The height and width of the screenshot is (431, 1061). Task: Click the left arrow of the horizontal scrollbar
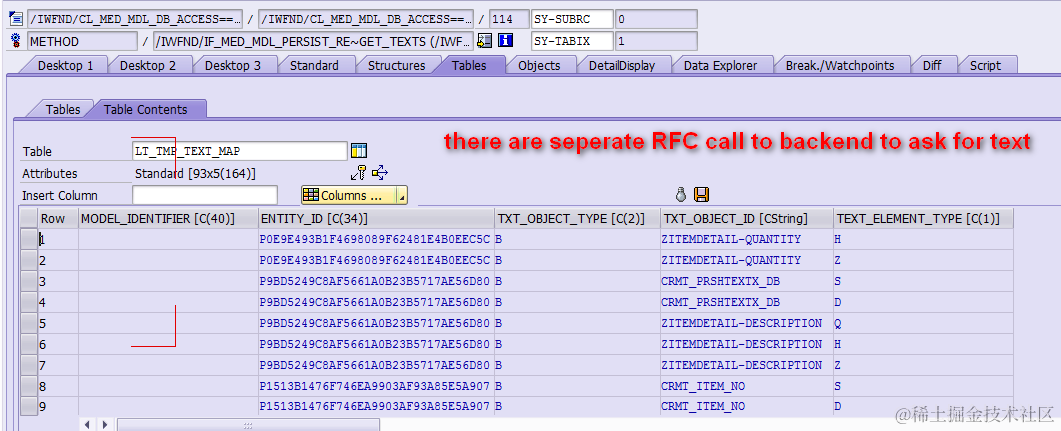coord(87,425)
